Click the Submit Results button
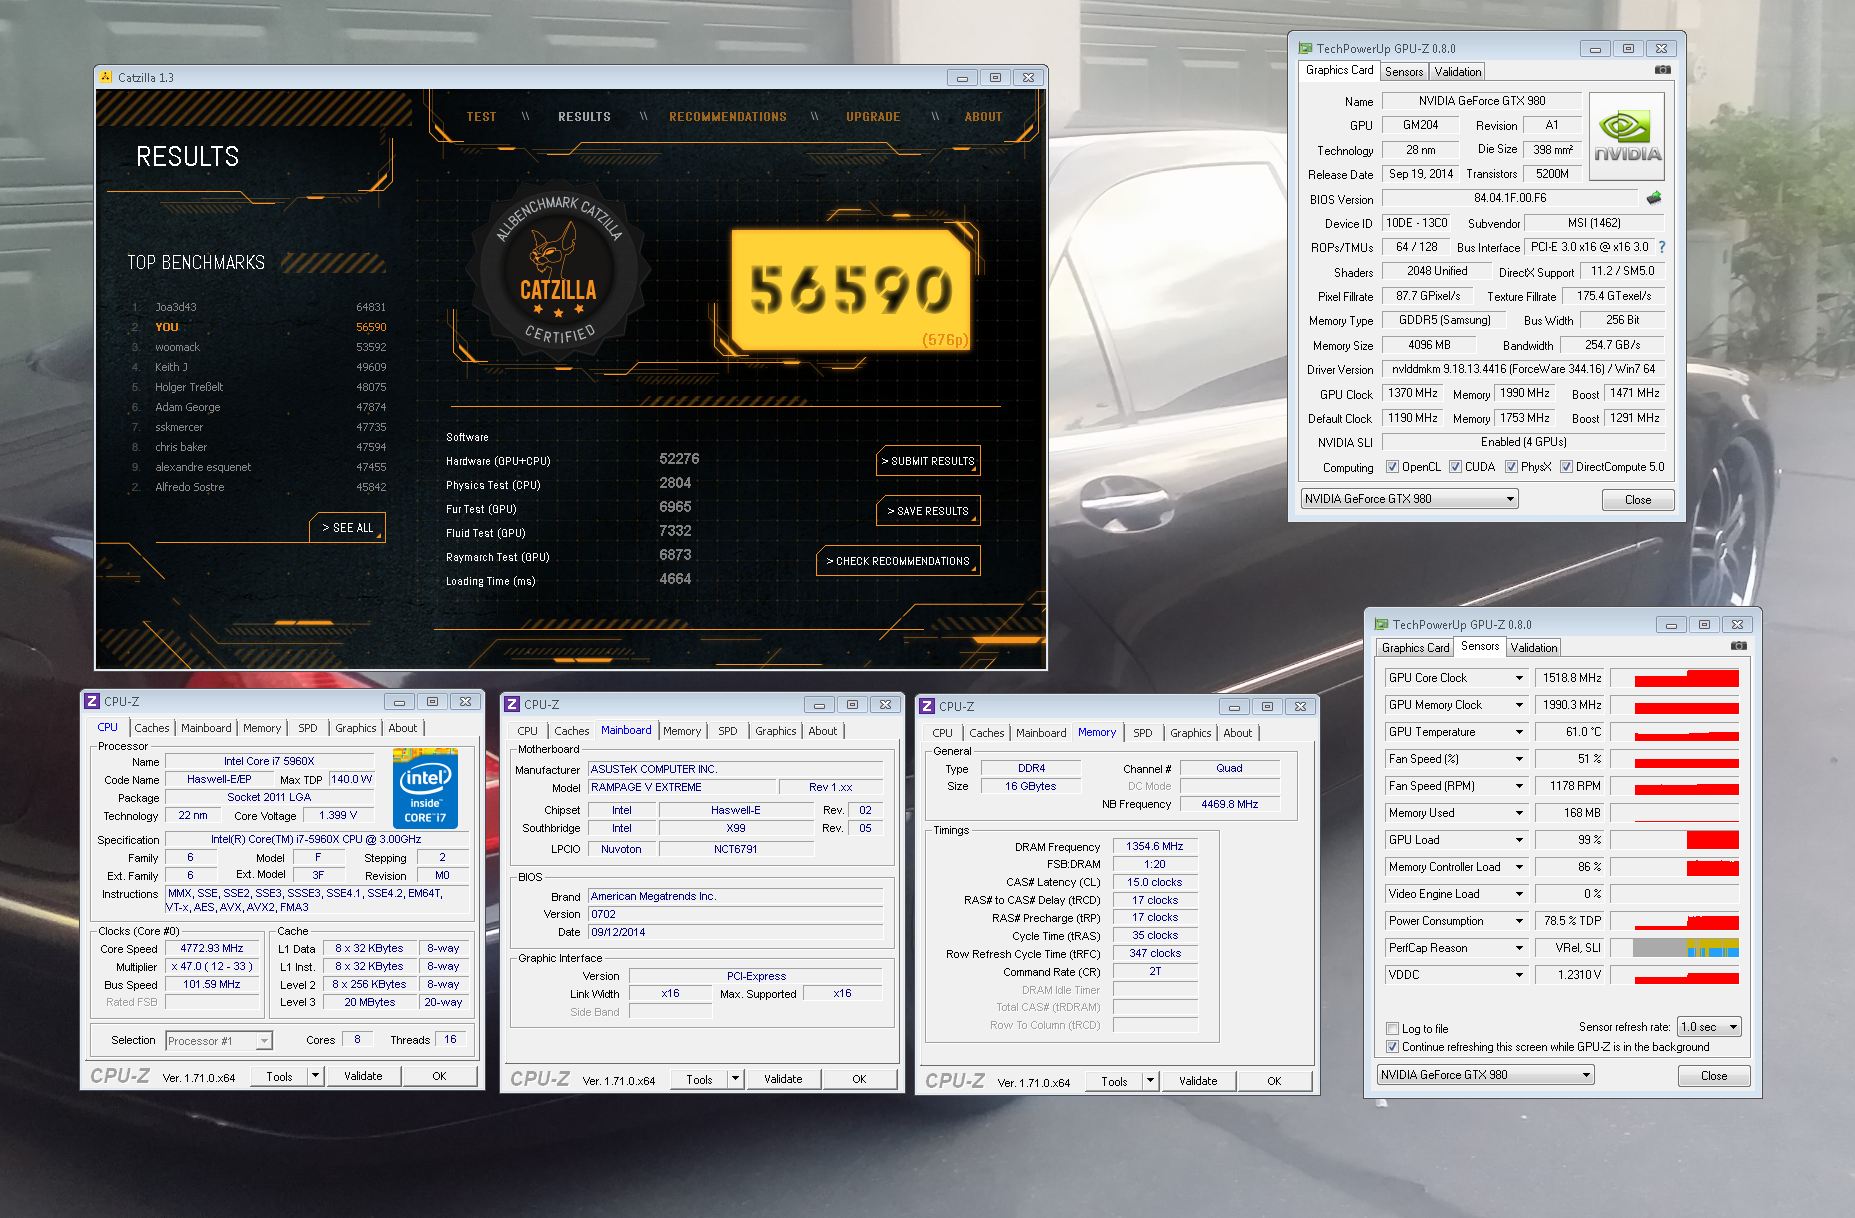Viewport: 1855px width, 1218px height. tap(928, 461)
